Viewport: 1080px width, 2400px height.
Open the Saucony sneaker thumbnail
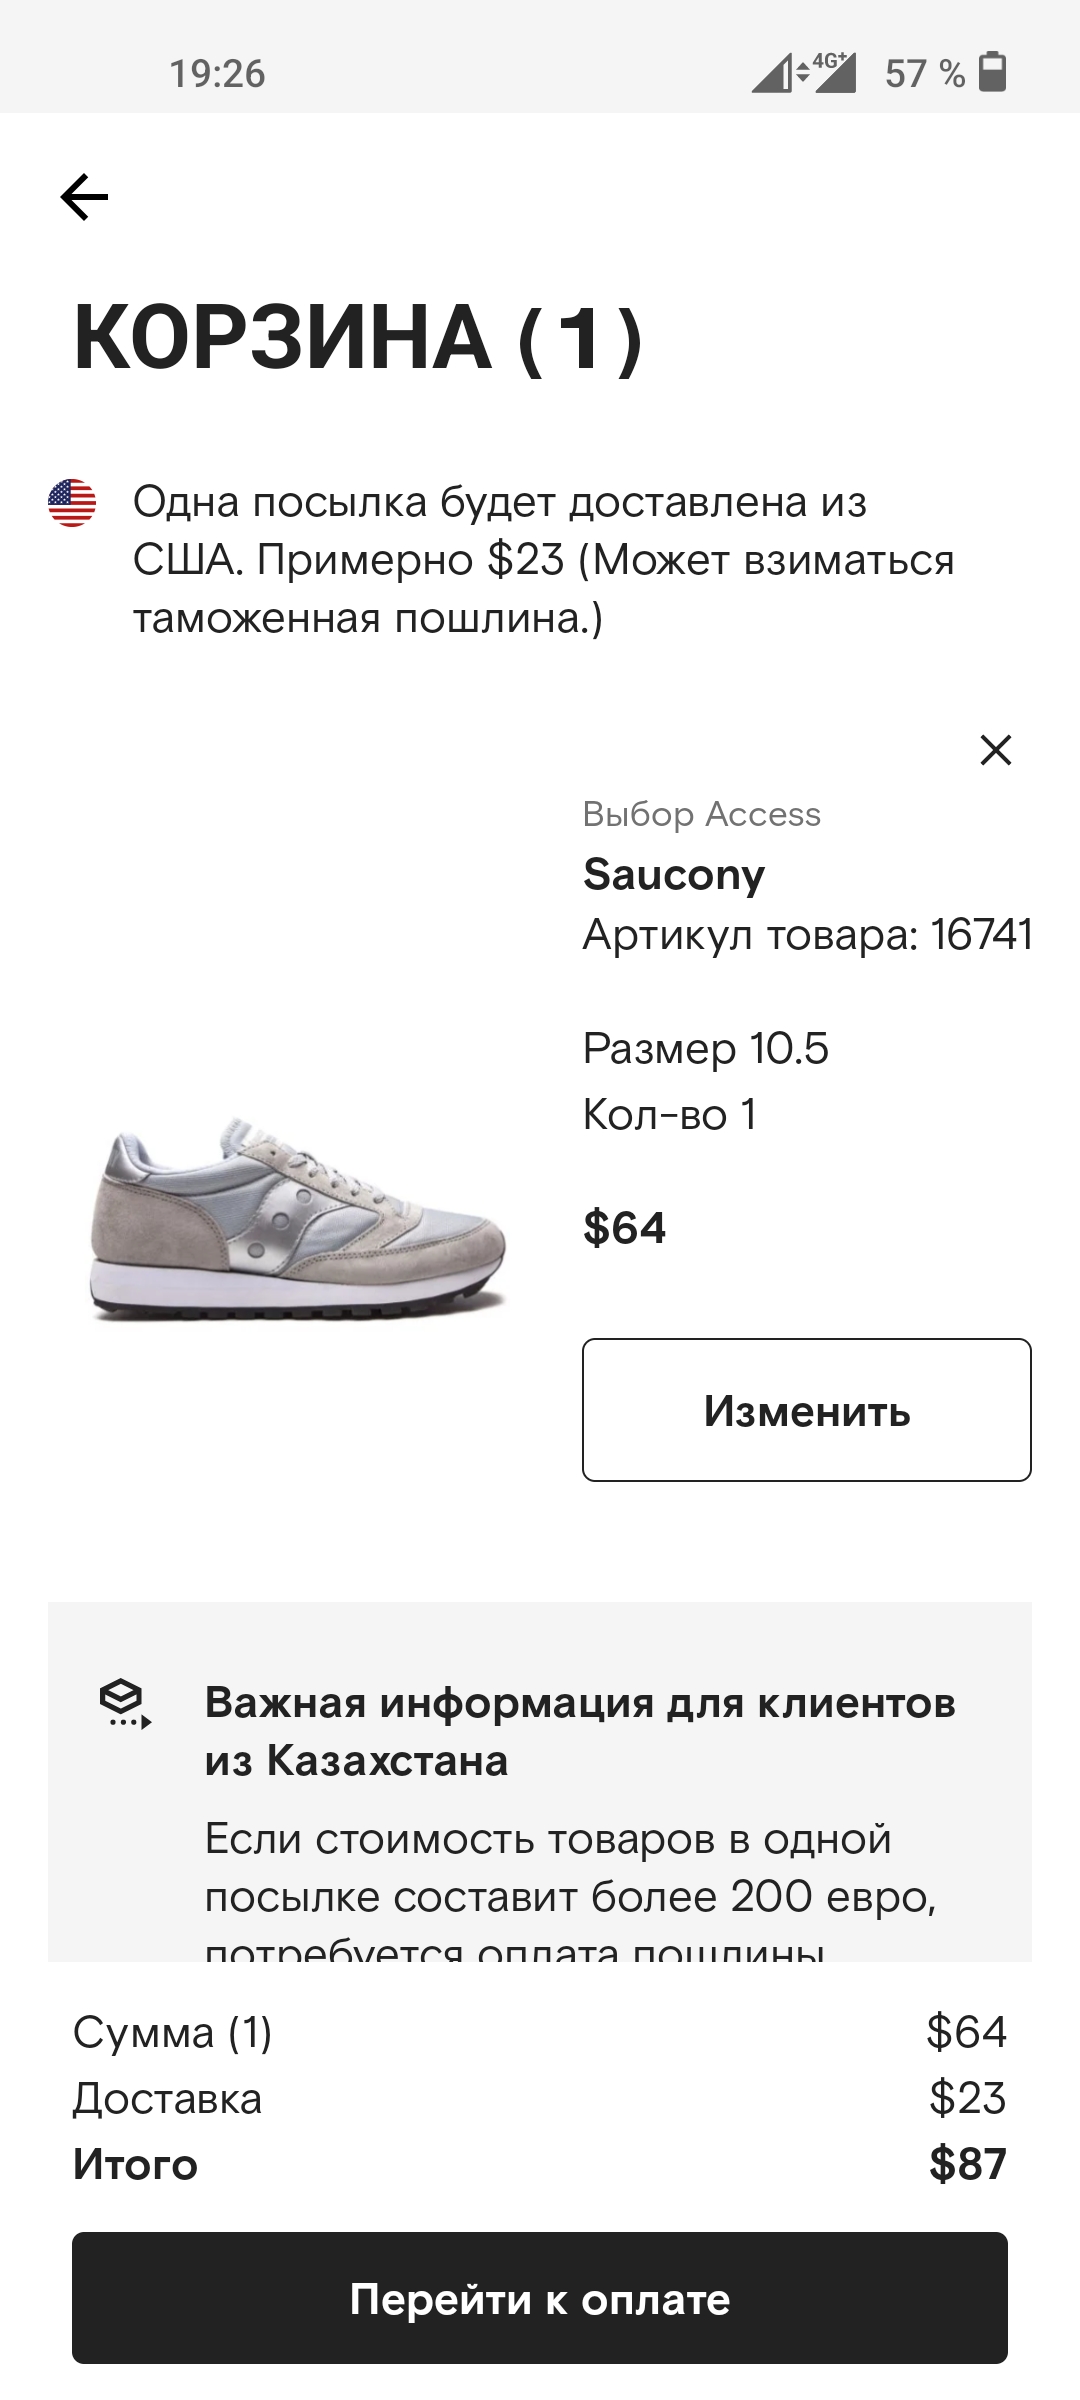[298, 1218]
